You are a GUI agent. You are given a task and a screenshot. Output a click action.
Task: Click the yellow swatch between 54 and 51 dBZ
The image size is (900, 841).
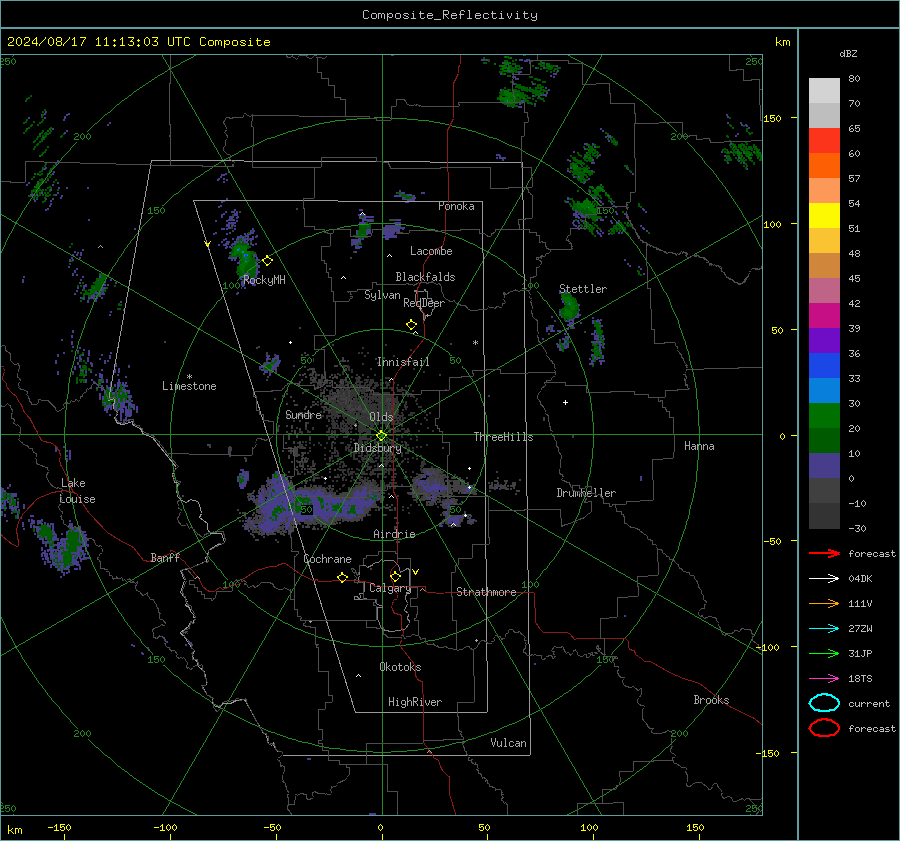click(x=824, y=216)
